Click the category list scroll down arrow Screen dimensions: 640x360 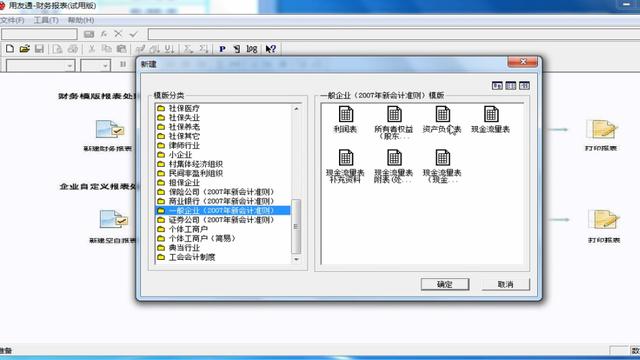(x=296, y=259)
